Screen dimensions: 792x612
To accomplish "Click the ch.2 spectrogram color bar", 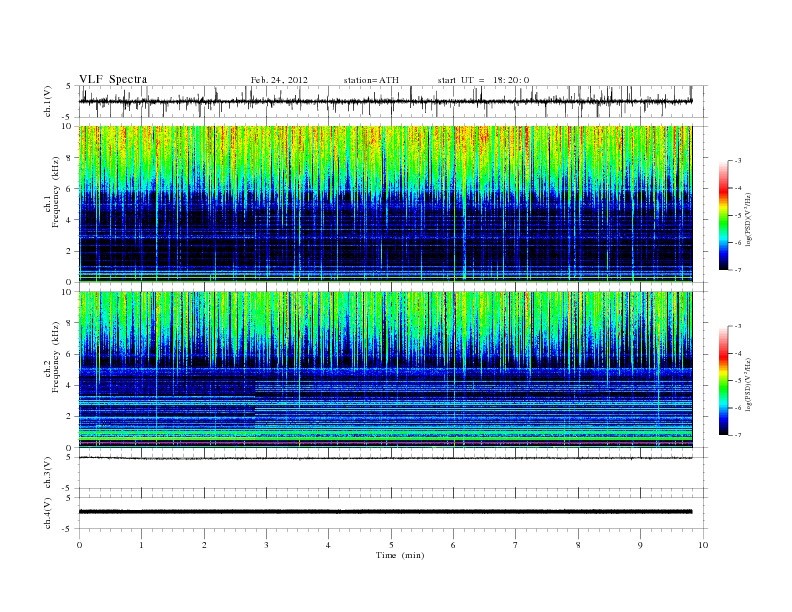I will [724, 380].
